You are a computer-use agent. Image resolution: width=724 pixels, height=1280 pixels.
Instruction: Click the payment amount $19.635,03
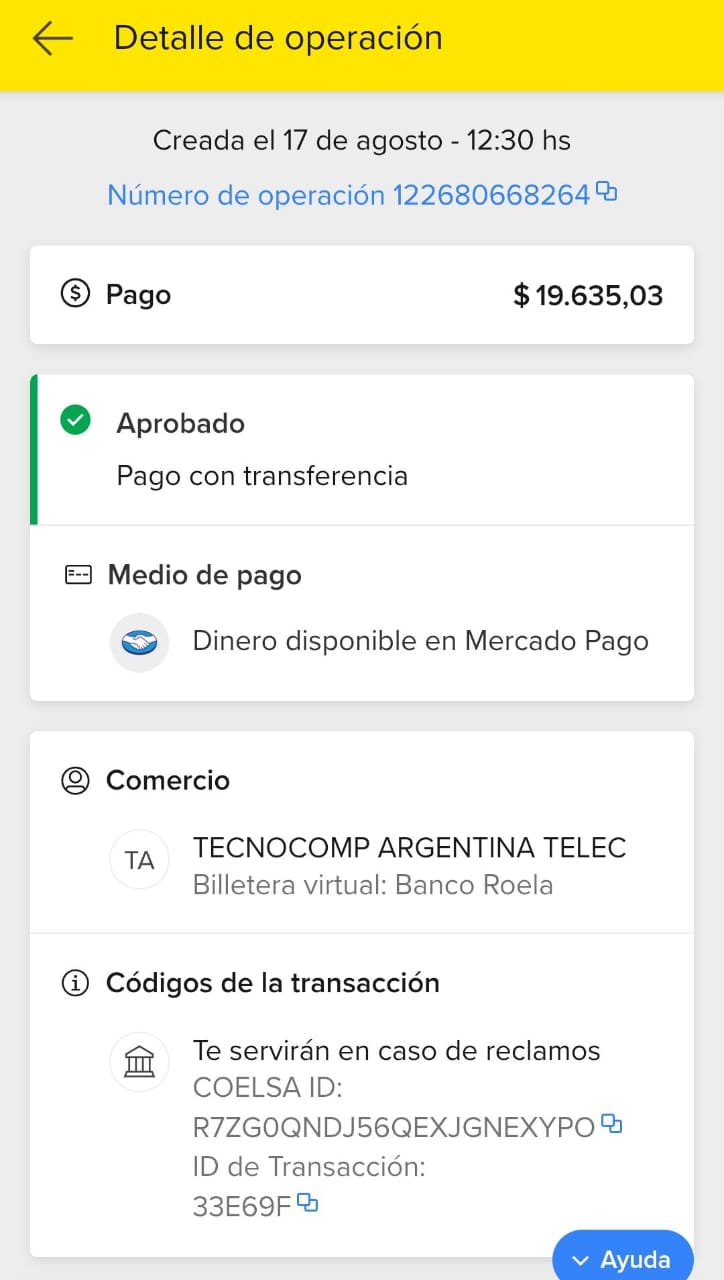[x=588, y=295]
